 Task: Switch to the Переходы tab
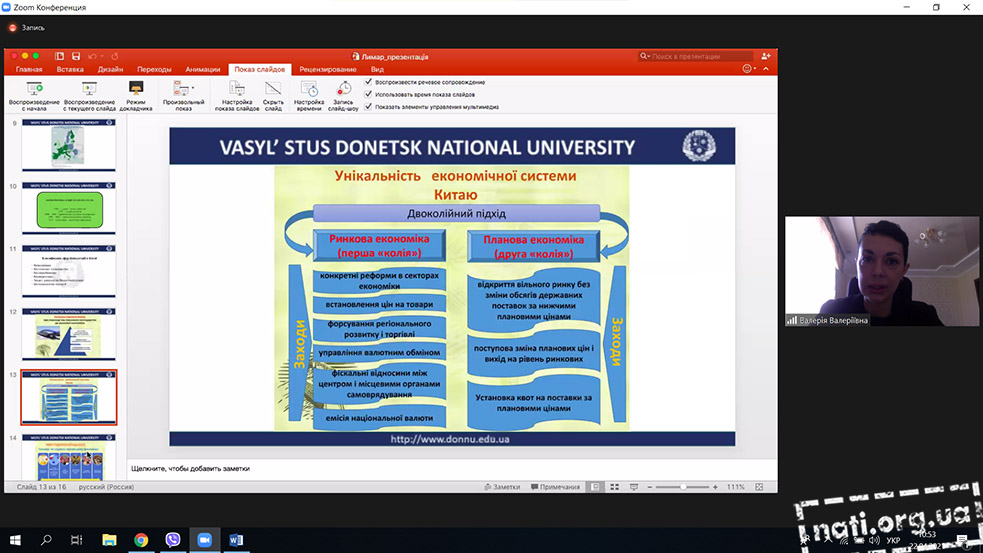(x=154, y=70)
